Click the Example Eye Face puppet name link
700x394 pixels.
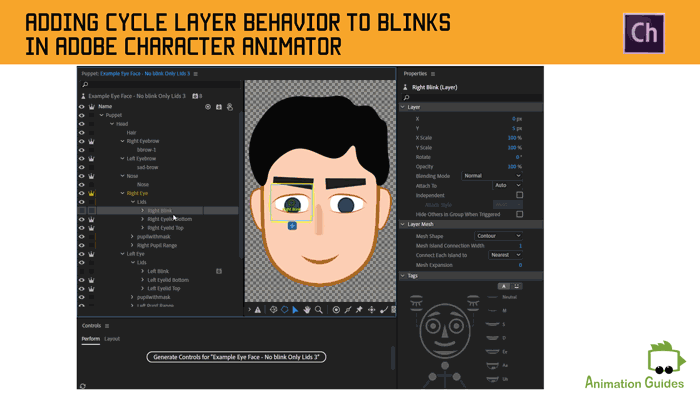pos(145,74)
